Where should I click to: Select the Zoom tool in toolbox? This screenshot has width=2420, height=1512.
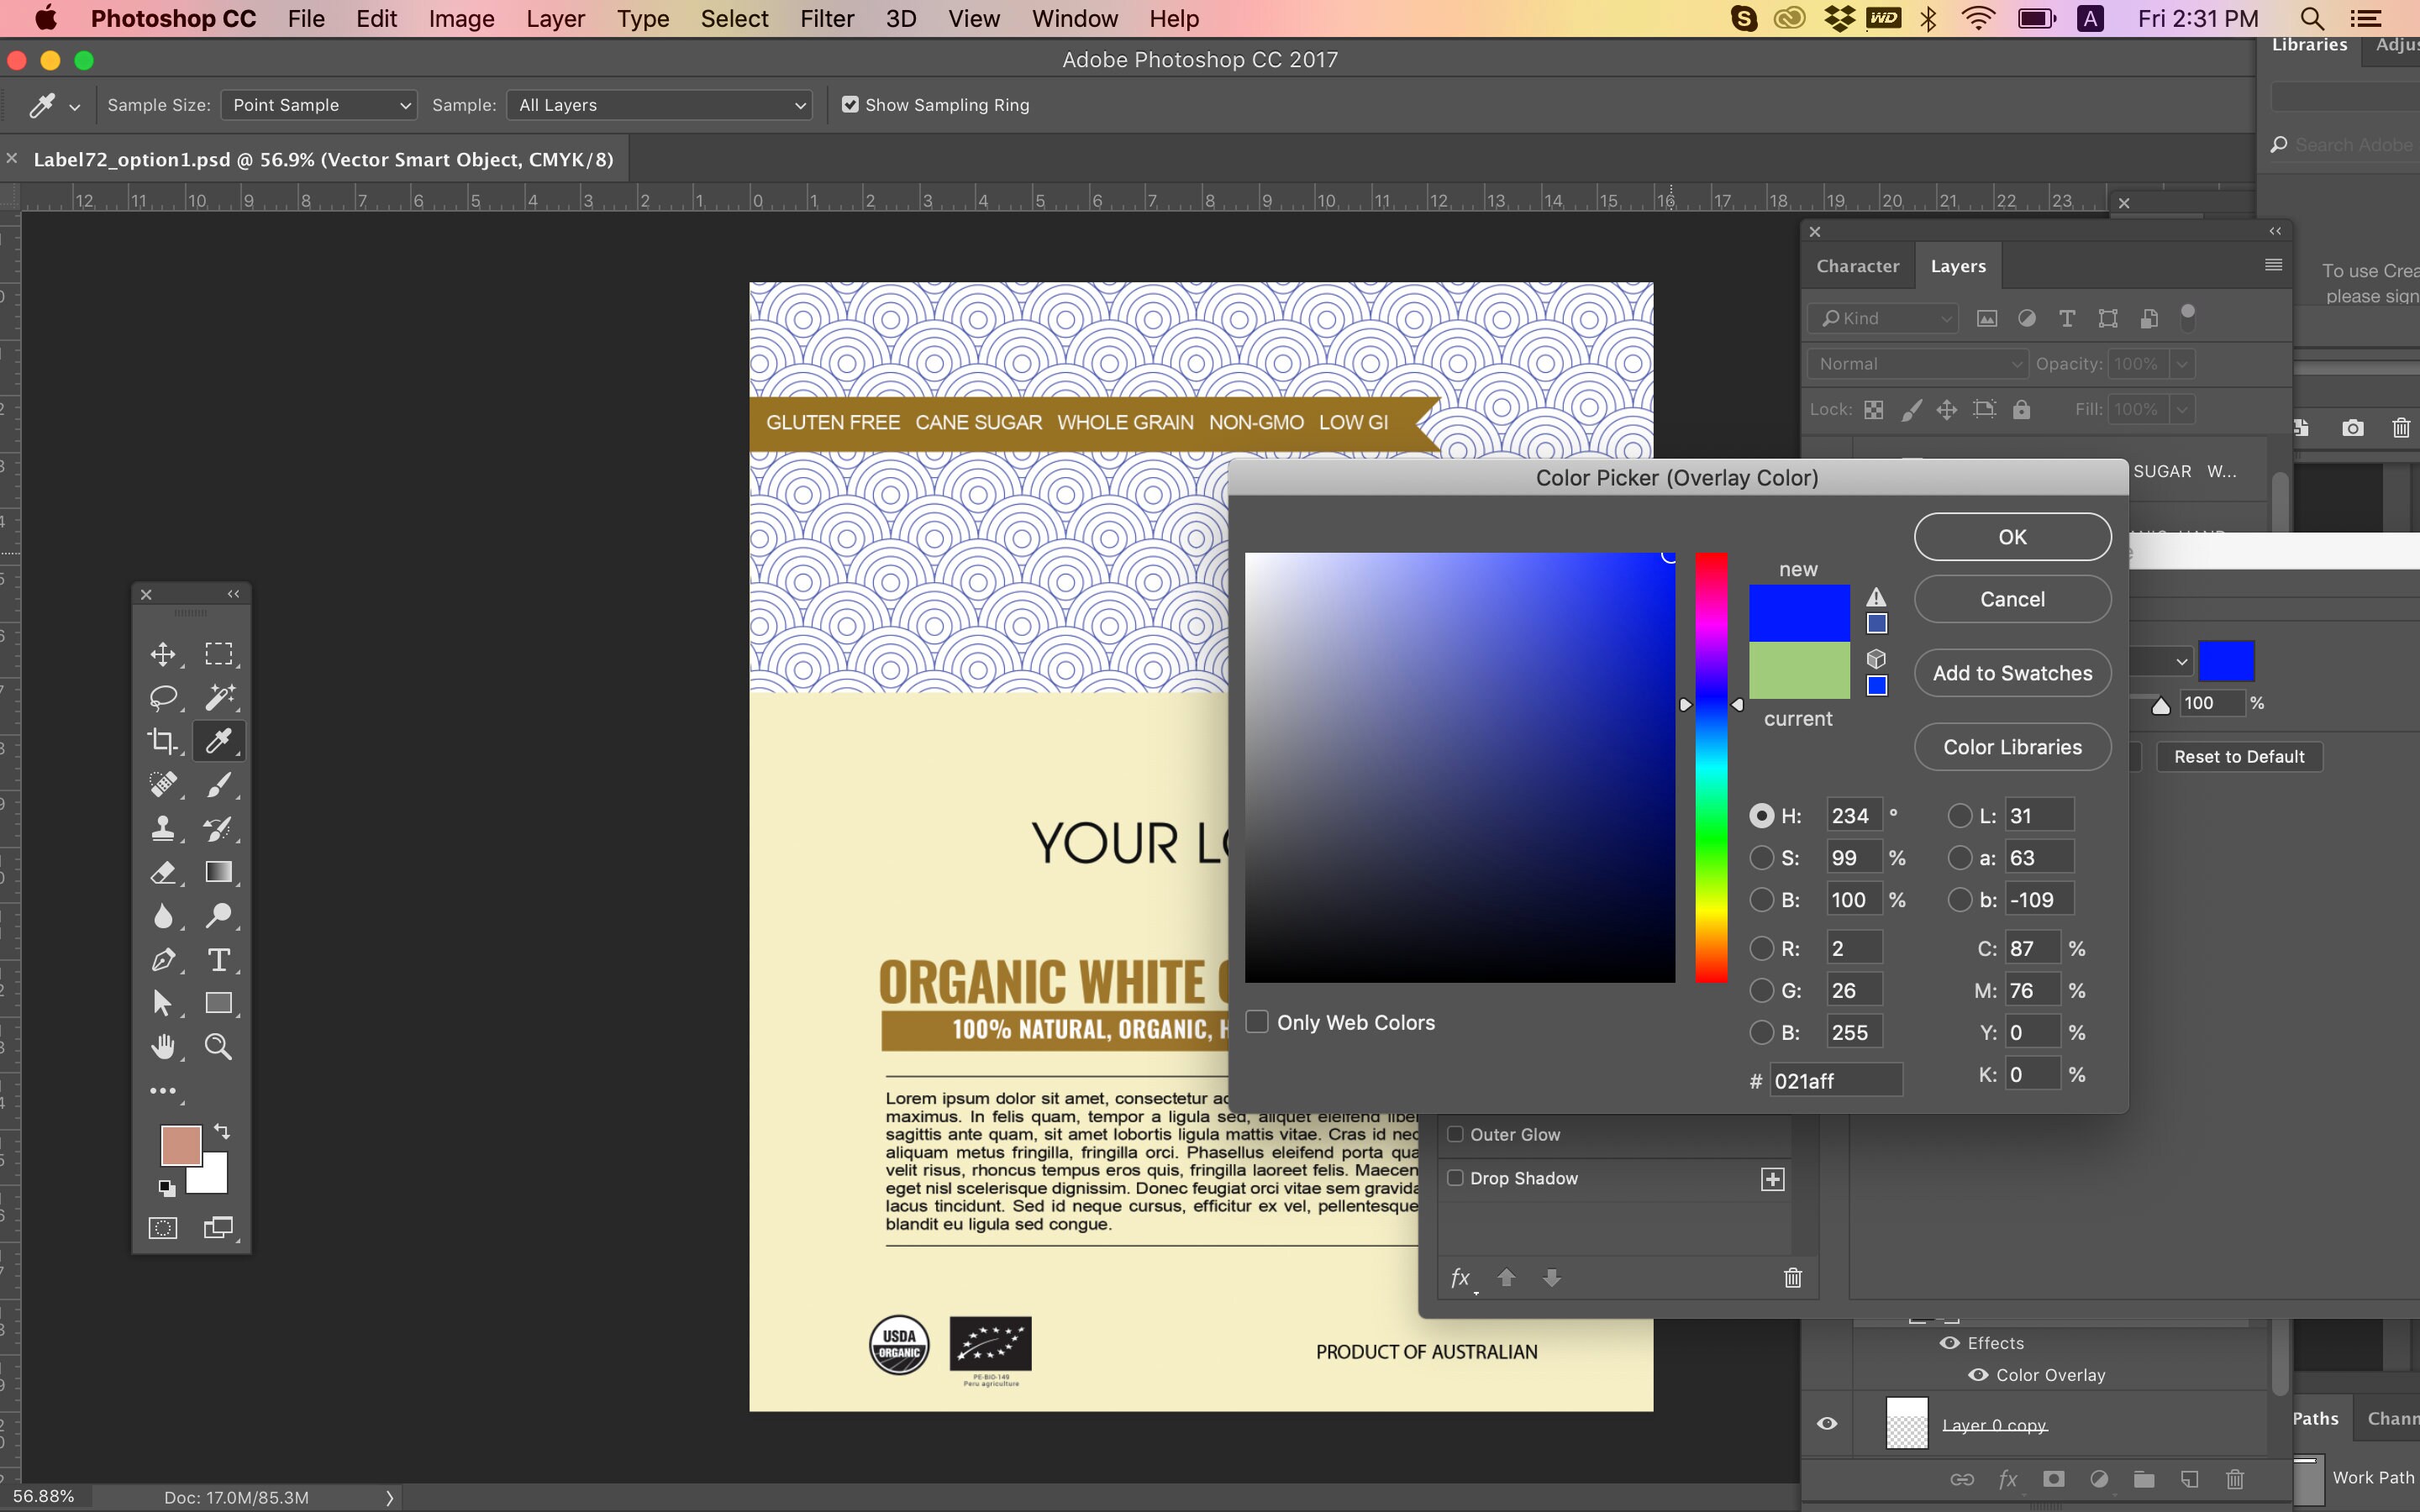(219, 1047)
